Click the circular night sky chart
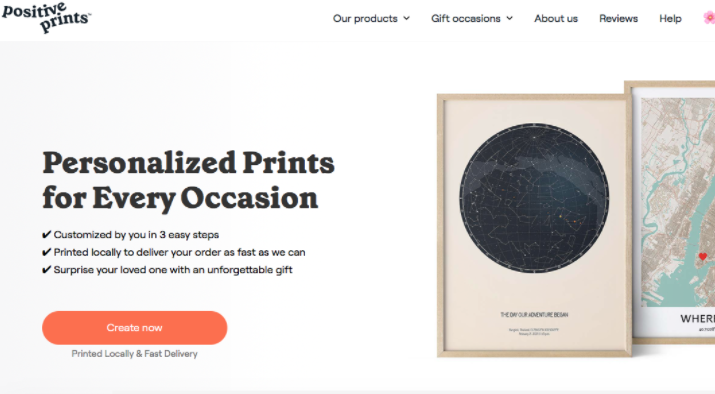 point(534,198)
